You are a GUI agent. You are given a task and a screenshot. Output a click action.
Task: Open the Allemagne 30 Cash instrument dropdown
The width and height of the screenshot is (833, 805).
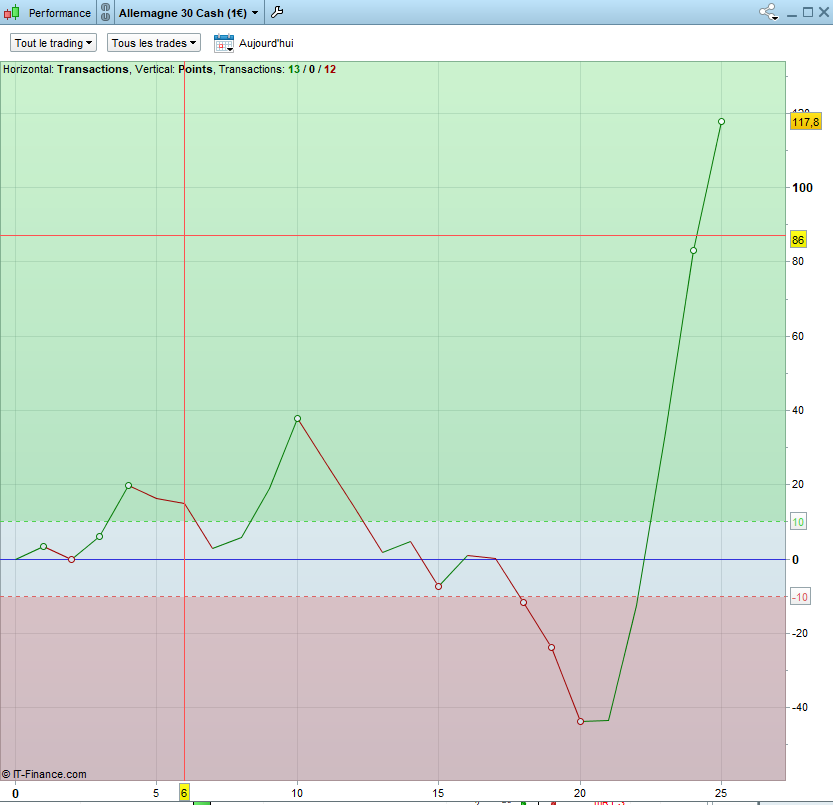point(188,13)
